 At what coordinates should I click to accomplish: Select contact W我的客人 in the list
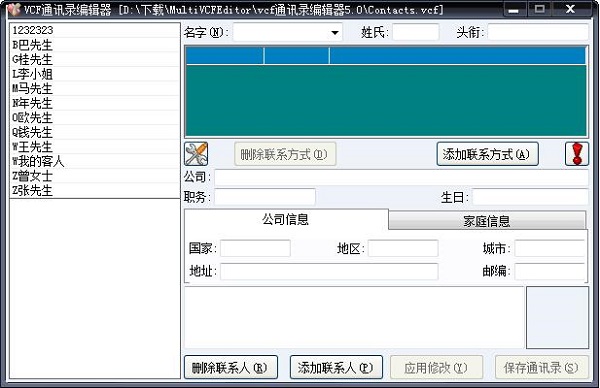coord(95,161)
